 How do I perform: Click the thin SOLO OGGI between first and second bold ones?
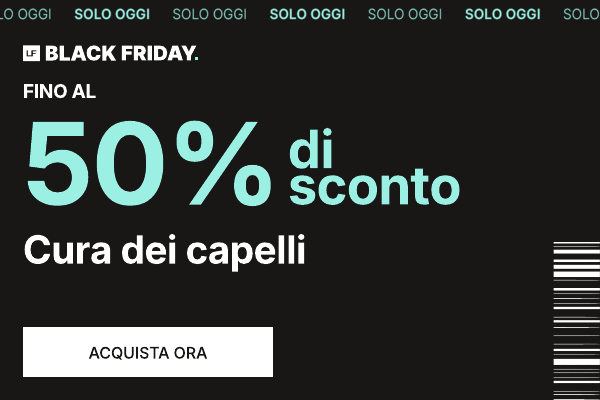[x=208, y=15]
